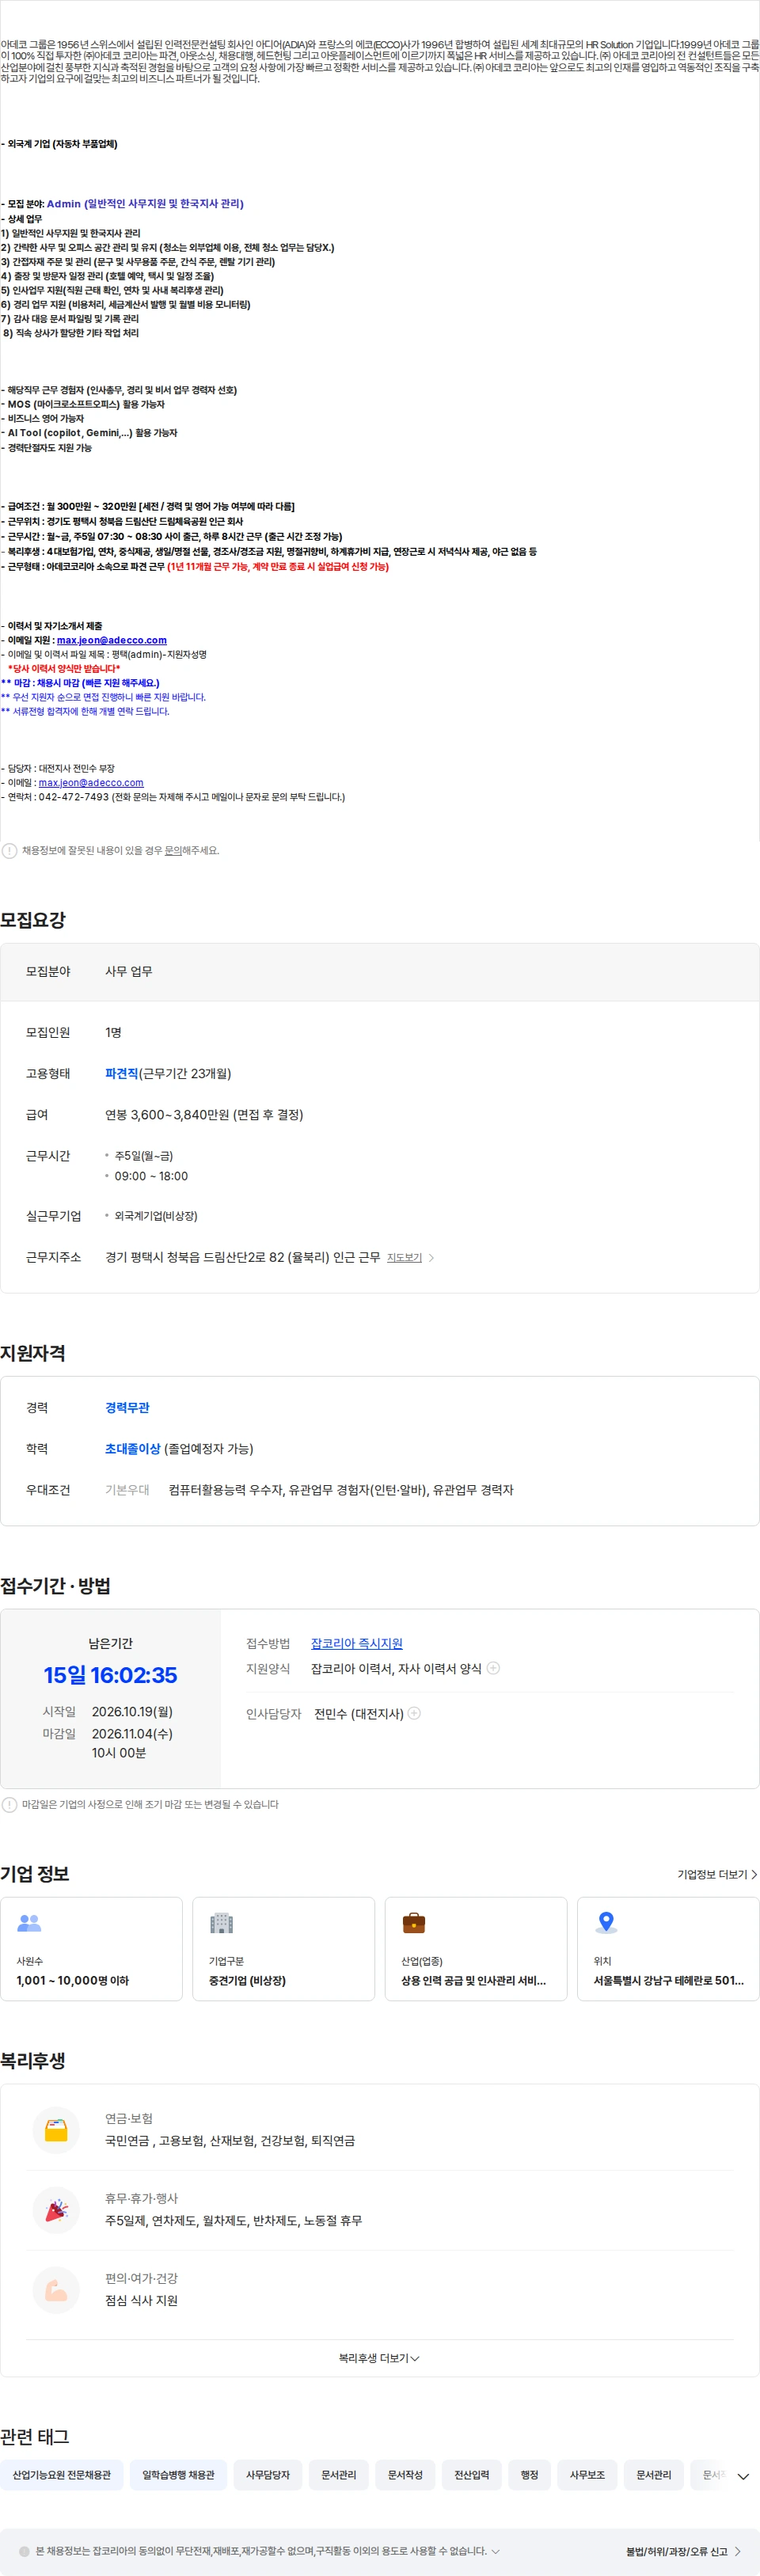Click the red 당사 이력서 양식만 받습니다 notice
The width and height of the screenshot is (760, 2576).
click(64, 669)
